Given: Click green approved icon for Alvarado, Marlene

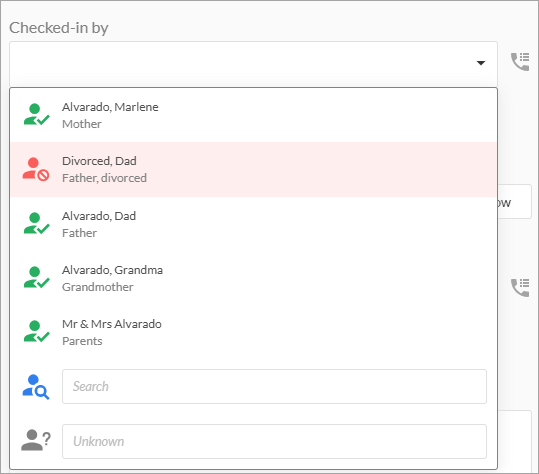Looking at the screenshot, I should pos(36,114).
